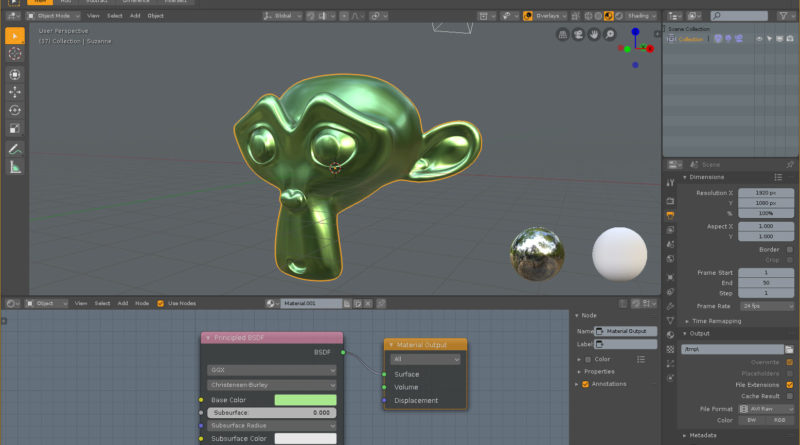This screenshot has height=445, width=800.
Task: Open the GGX distribution dropdown
Action: pos(271,370)
